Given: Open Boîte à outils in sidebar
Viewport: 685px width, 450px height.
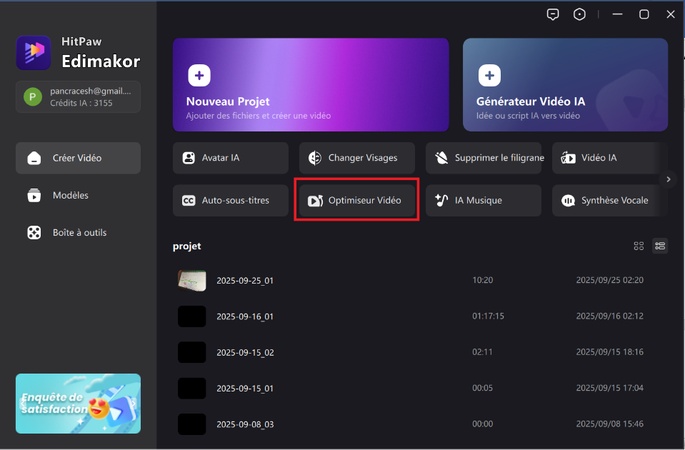Looking at the screenshot, I should pos(78,233).
